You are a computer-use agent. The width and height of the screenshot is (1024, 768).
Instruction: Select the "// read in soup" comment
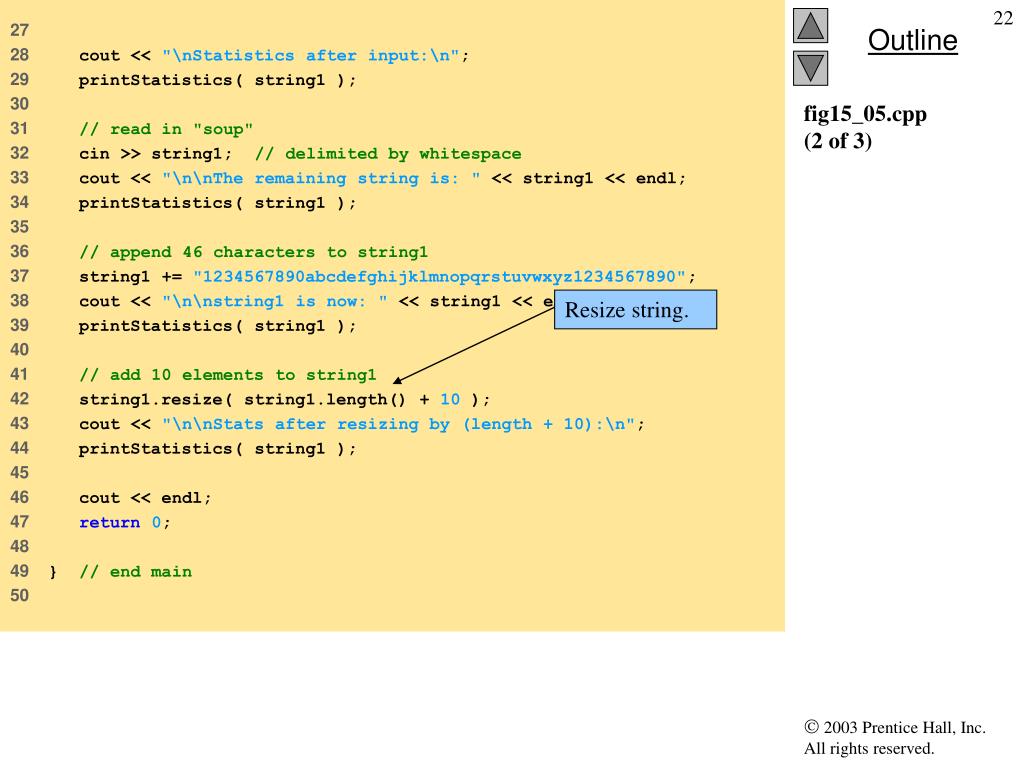[166, 129]
